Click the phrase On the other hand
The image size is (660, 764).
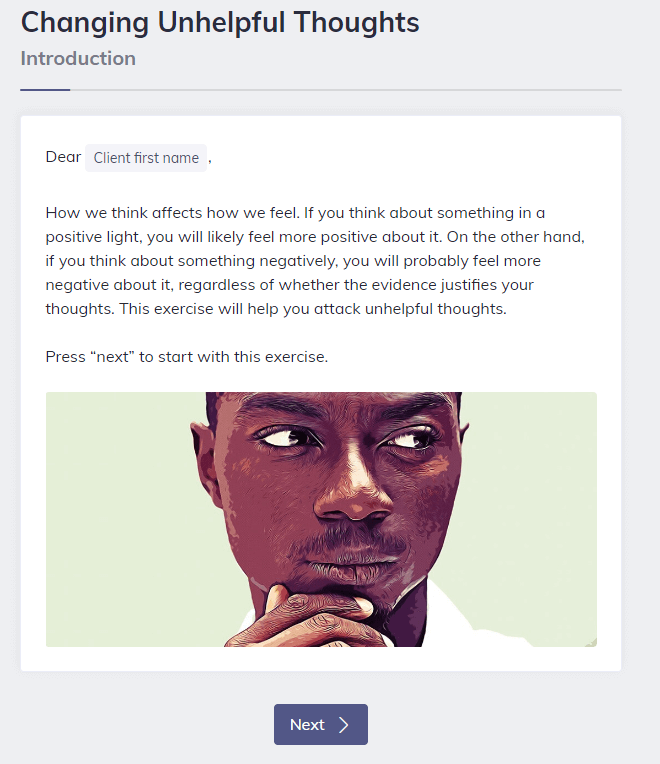tap(515, 237)
